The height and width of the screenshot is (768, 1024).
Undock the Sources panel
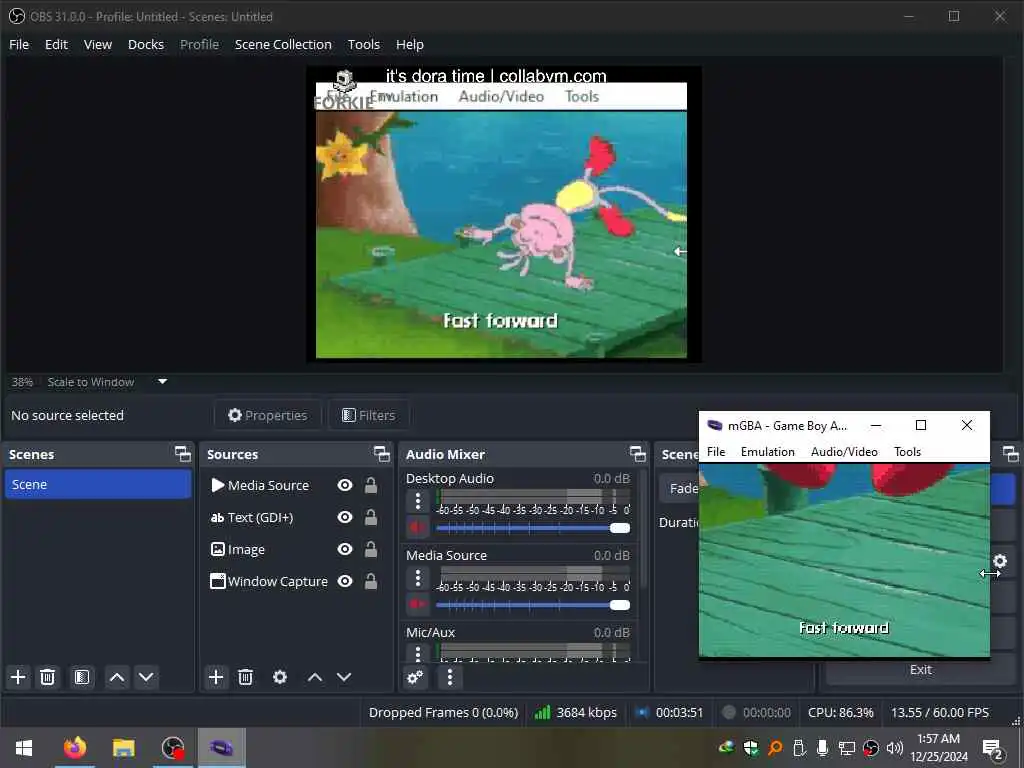tap(381, 454)
